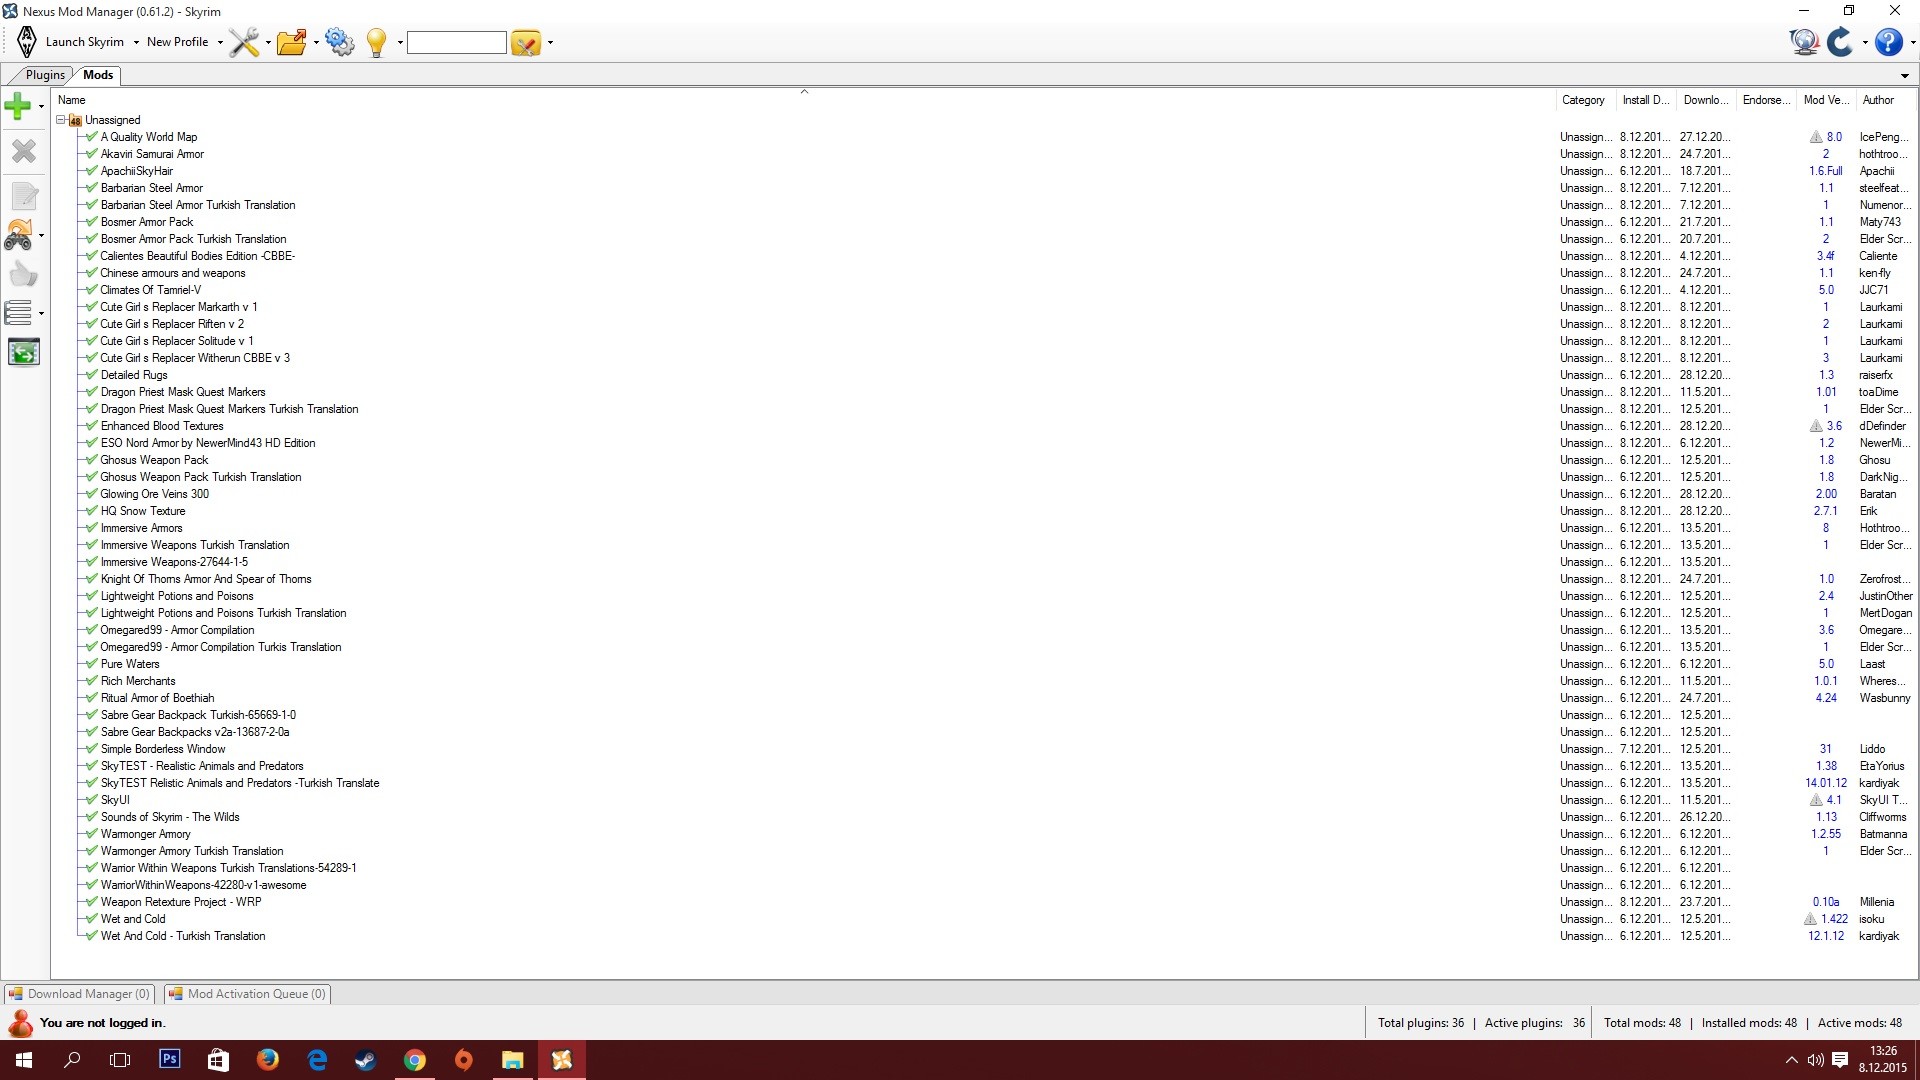This screenshot has width=1920, height=1080.
Task: Select the Mods tab
Action: 98,75
